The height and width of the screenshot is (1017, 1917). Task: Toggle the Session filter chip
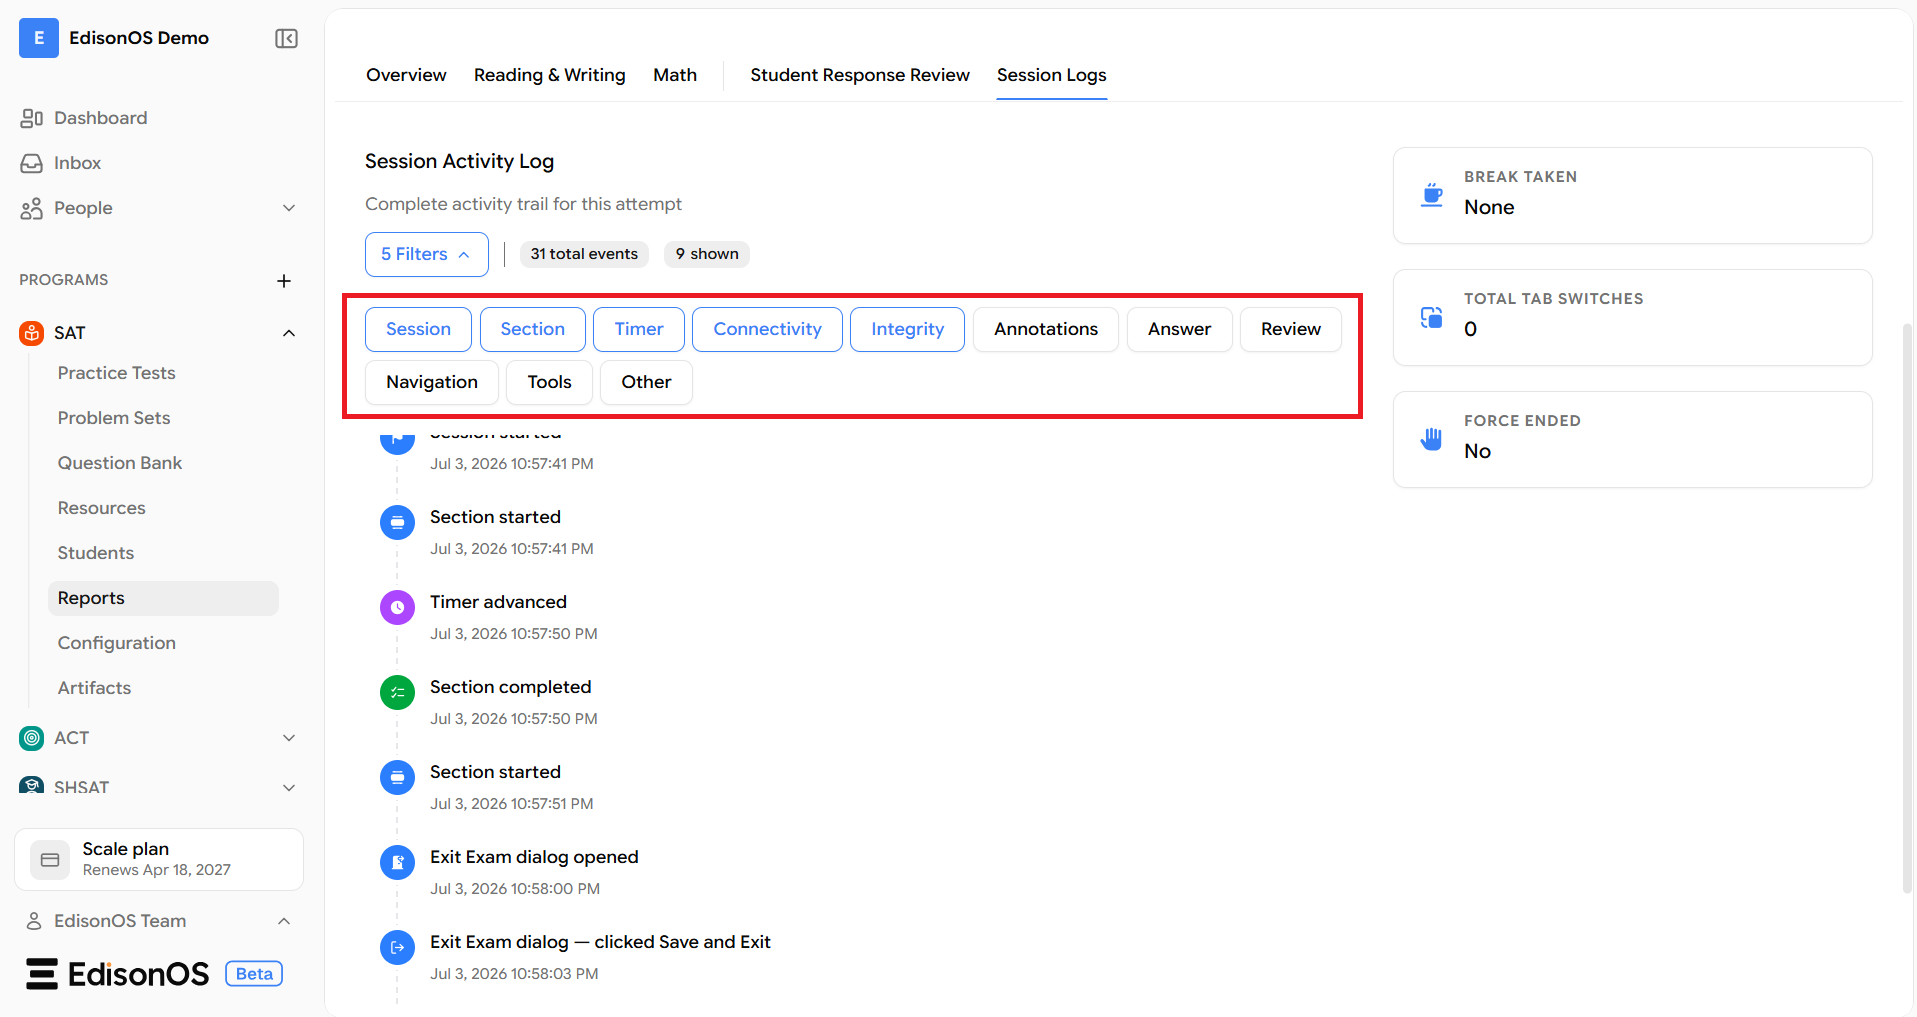(x=418, y=329)
